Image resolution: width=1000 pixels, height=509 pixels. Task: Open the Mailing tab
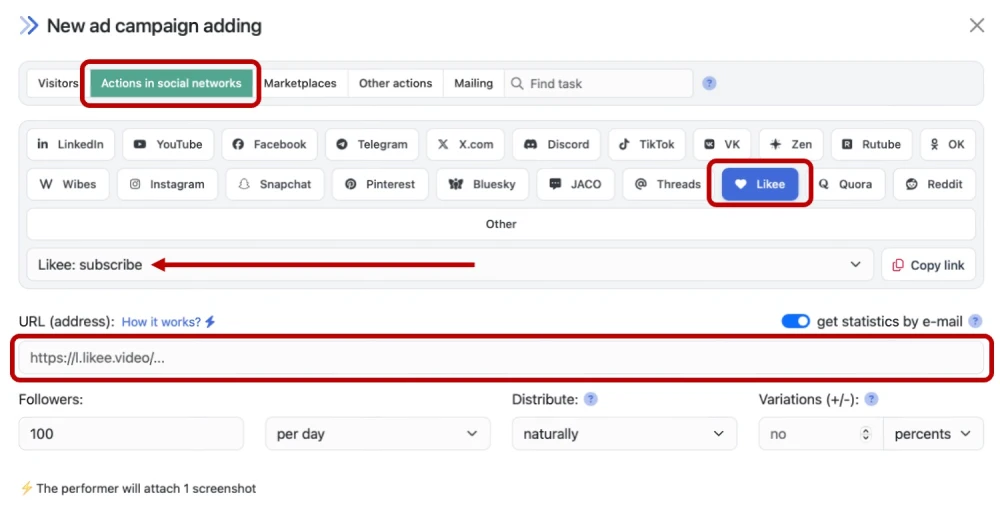(473, 83)
